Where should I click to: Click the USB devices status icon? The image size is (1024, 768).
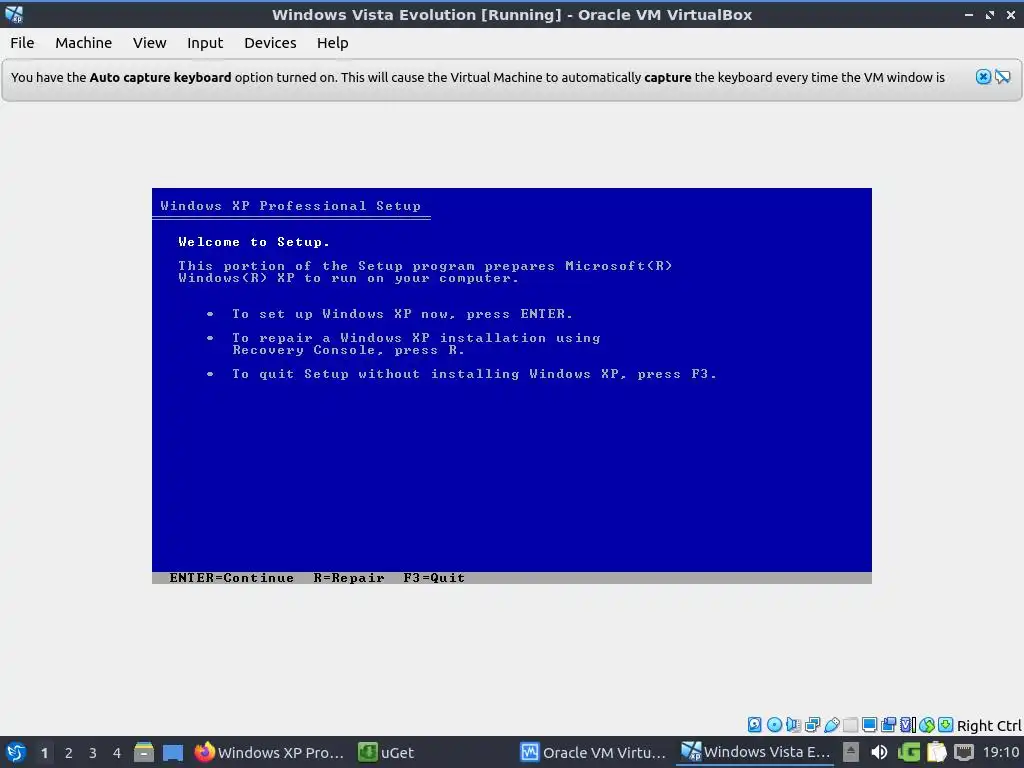coord(831,724)
